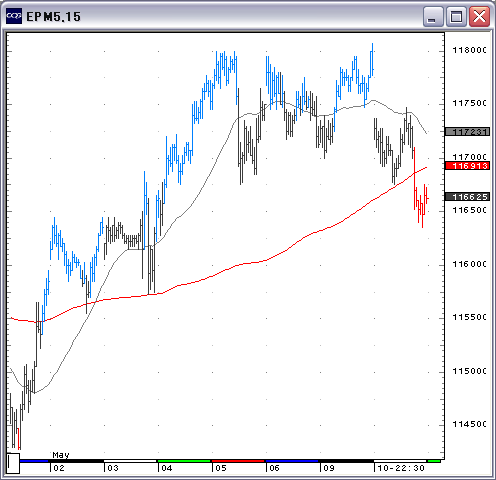Click the gray 117231 price marker

pos(467,132)
